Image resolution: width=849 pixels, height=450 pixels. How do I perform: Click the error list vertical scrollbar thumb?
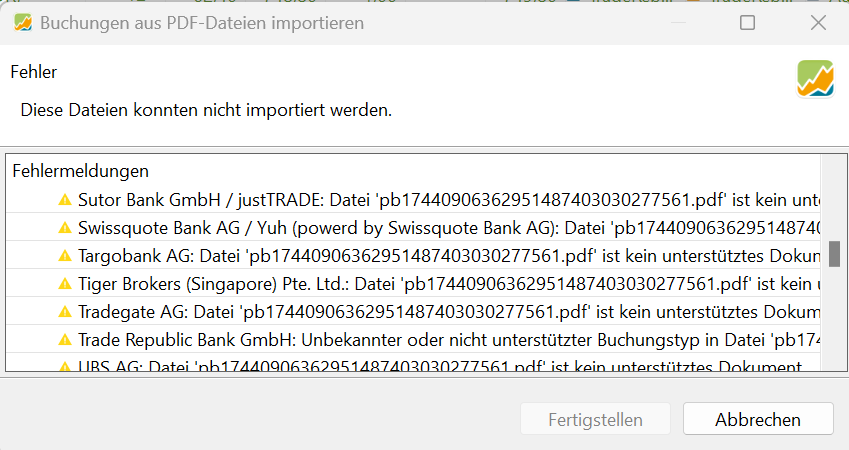click(834, 255)
